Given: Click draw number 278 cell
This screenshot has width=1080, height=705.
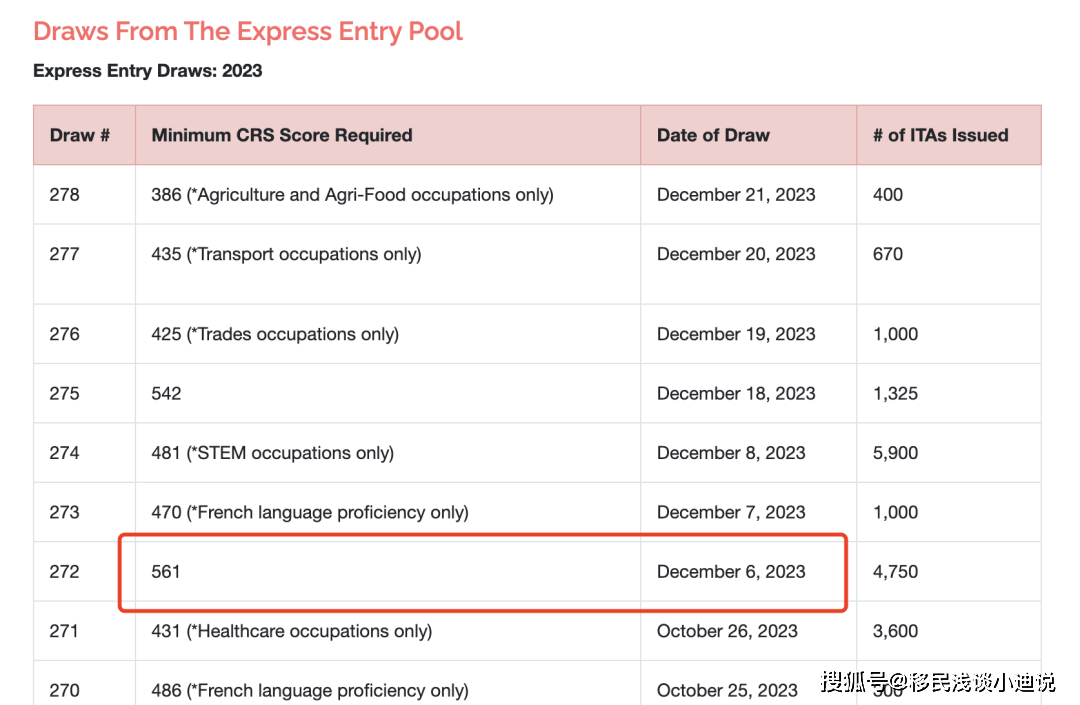Looking at the screenshot, I should point(65,194).
